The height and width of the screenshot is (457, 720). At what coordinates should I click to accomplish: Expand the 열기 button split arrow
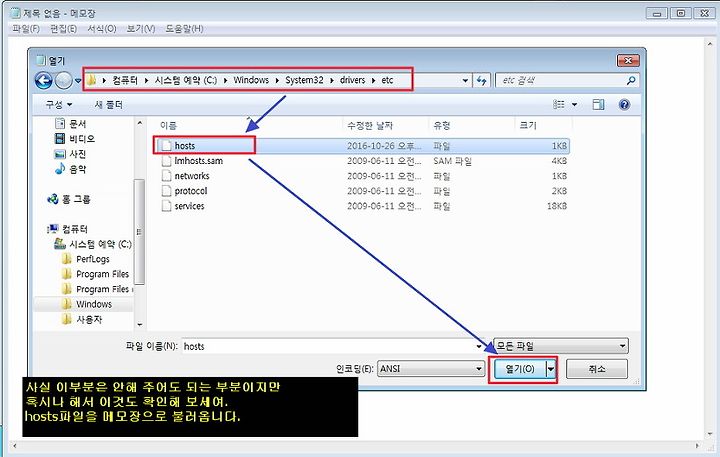click(551, 368)
